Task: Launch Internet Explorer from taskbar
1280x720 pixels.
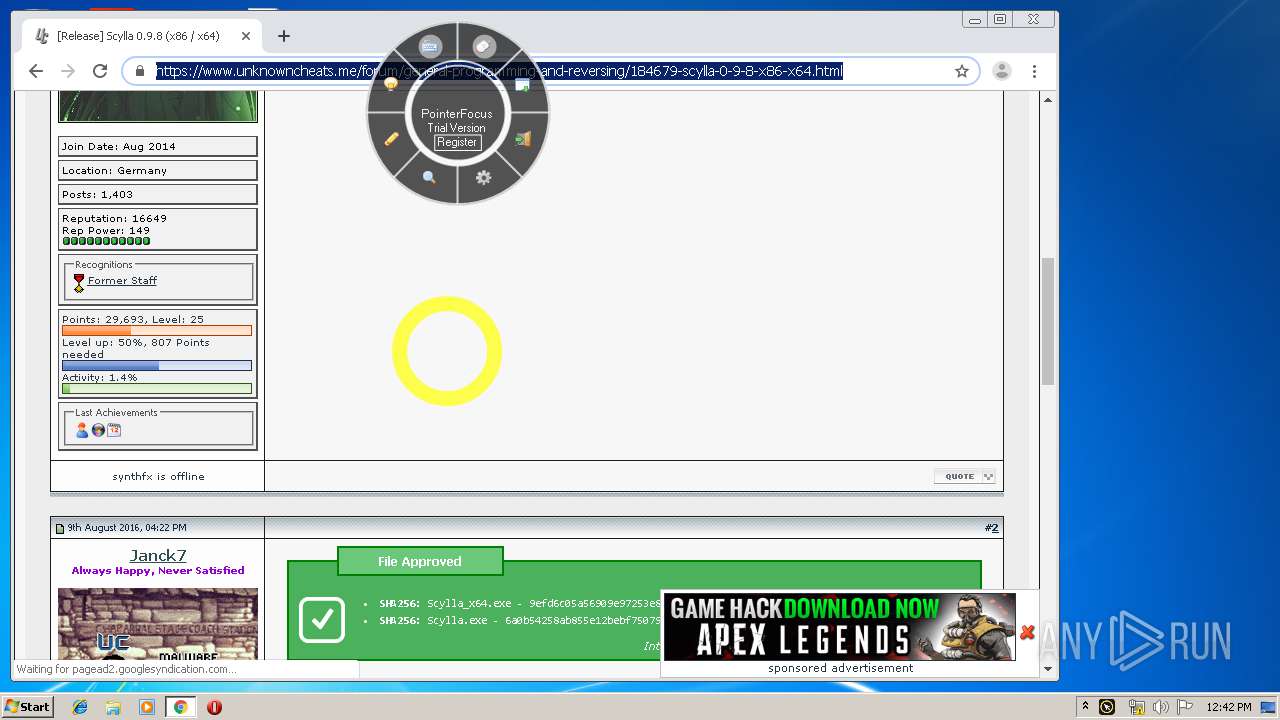Action: [x=80, y=707]
